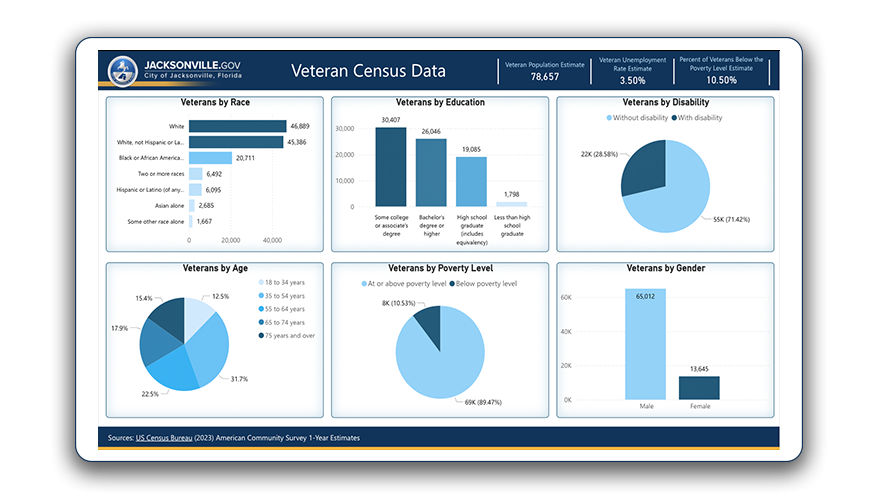Click the Without disability legend dot

pyautogui.click(x=609, y=118)
